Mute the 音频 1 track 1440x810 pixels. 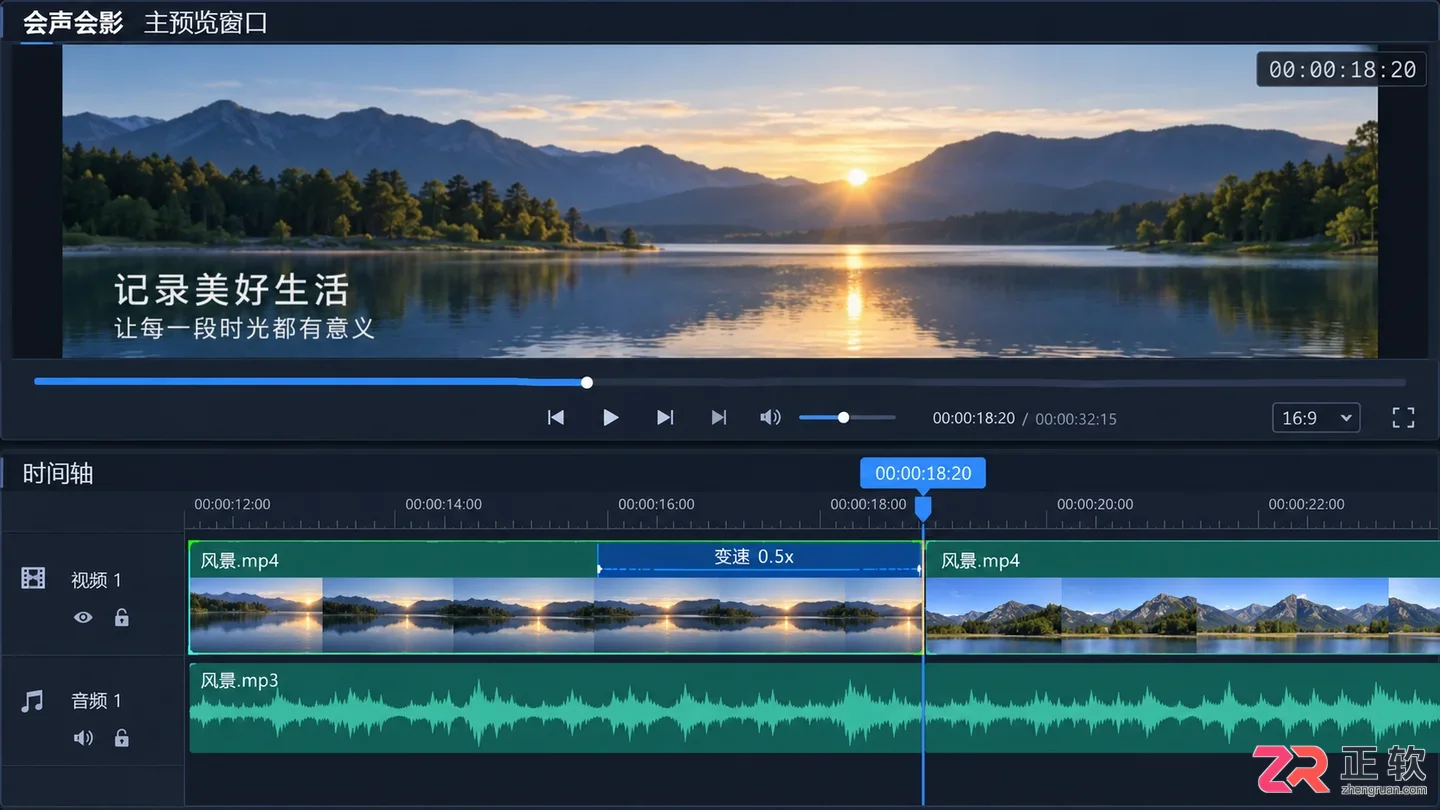83,738
